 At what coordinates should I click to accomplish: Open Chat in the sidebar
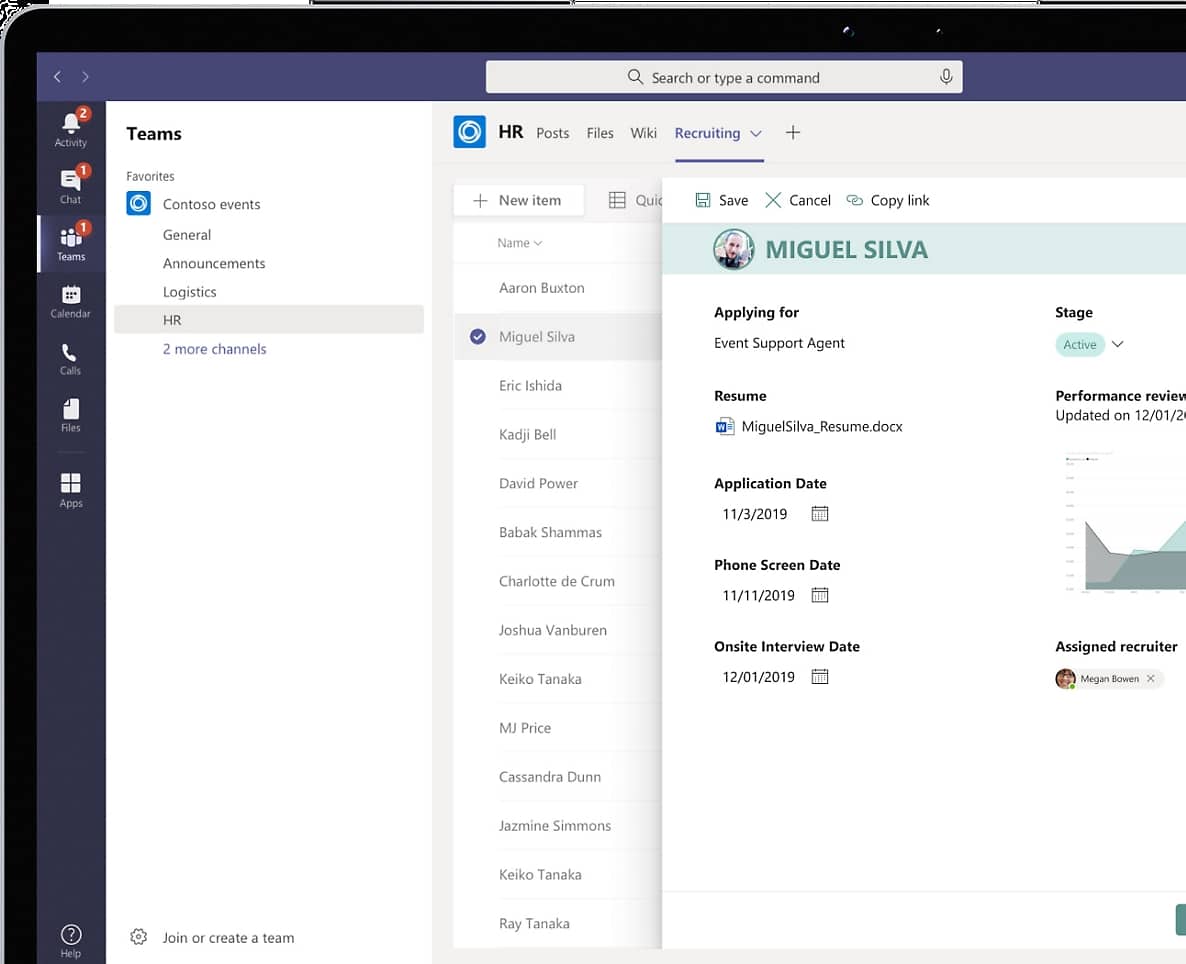[x=70, y=185]
